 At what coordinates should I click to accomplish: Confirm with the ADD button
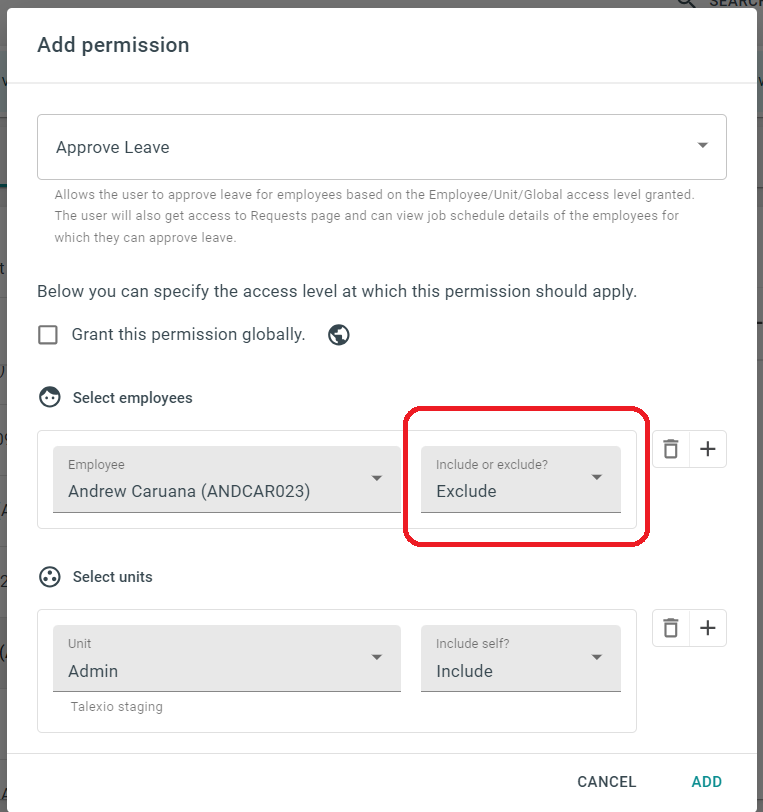[707, 781]
